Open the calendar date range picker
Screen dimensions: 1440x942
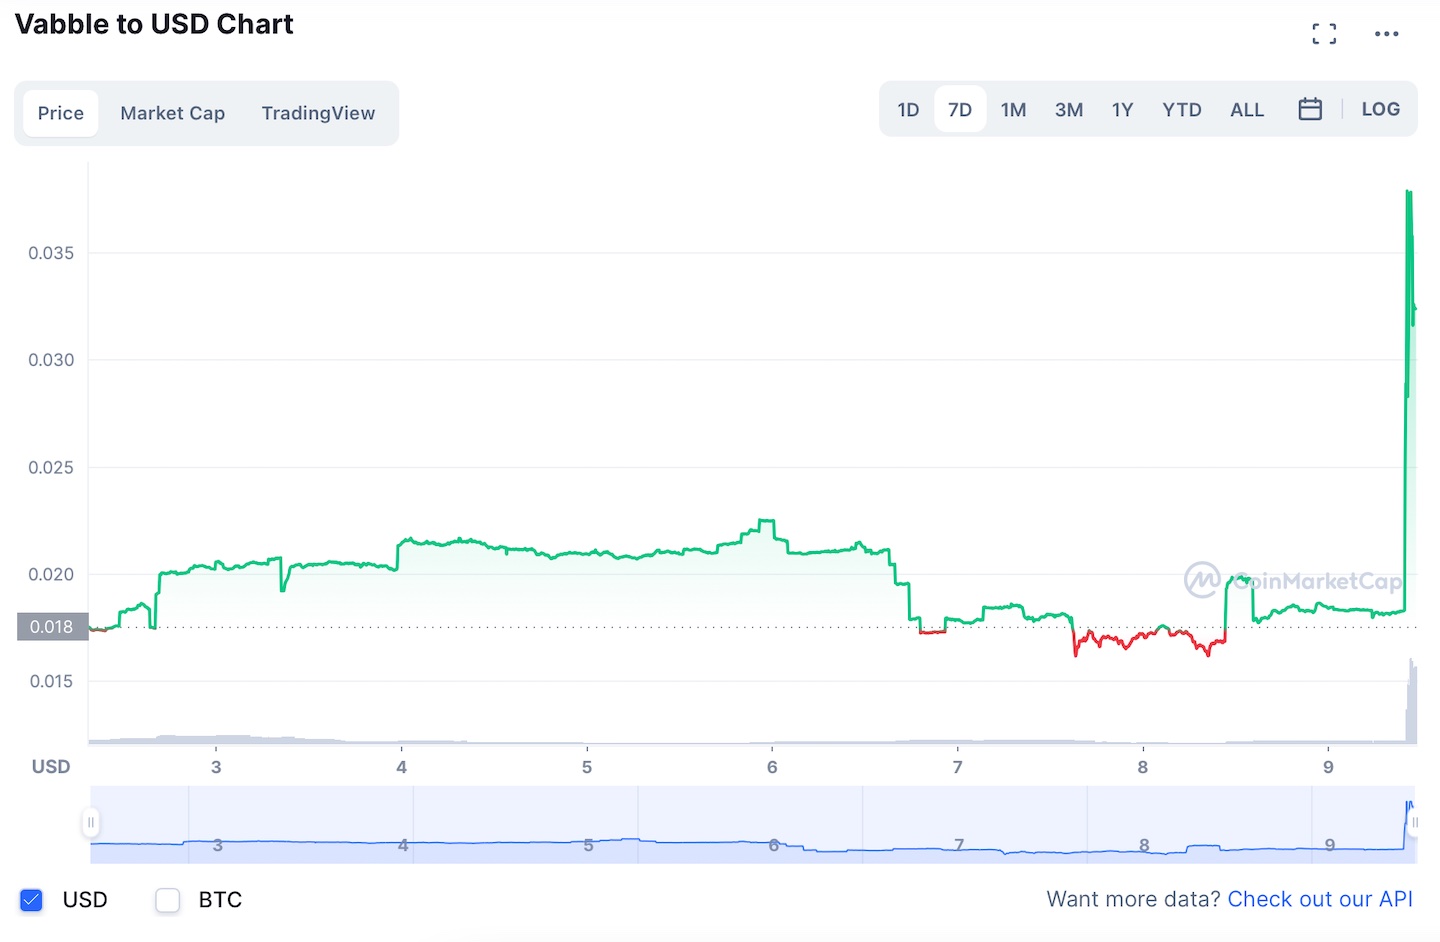pos(1310,109)
